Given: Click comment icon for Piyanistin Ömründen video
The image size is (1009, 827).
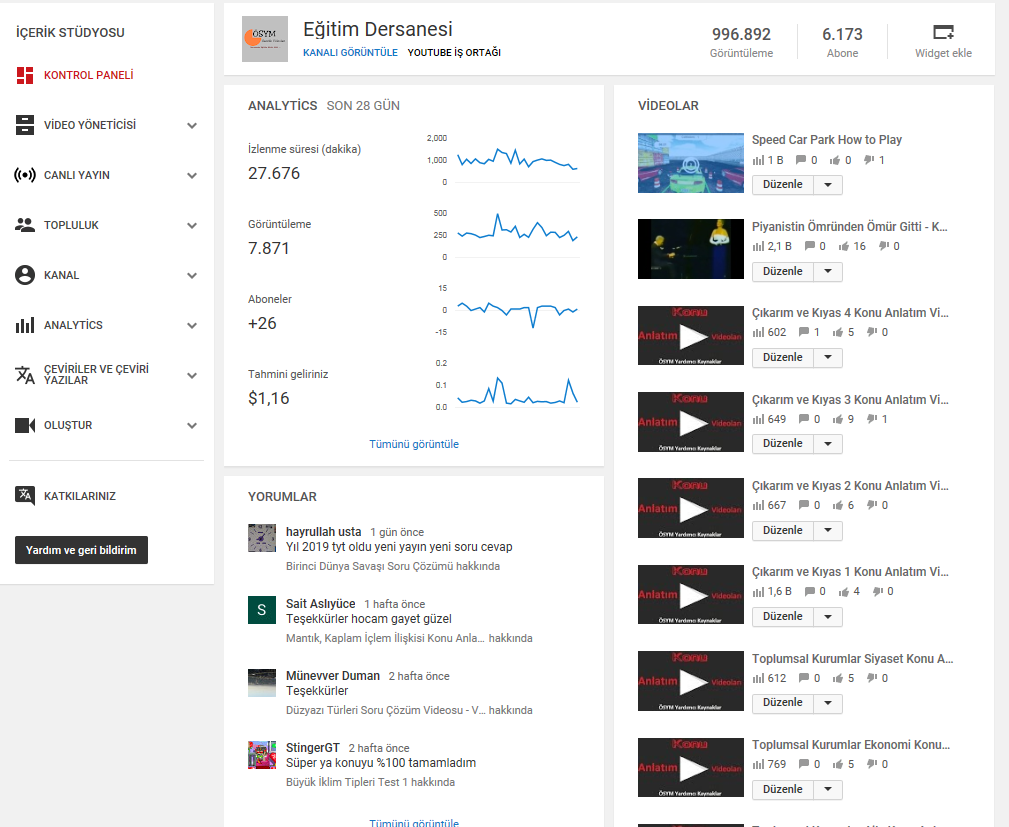Looking at the screenshot, I should click(x=810, y=246).
